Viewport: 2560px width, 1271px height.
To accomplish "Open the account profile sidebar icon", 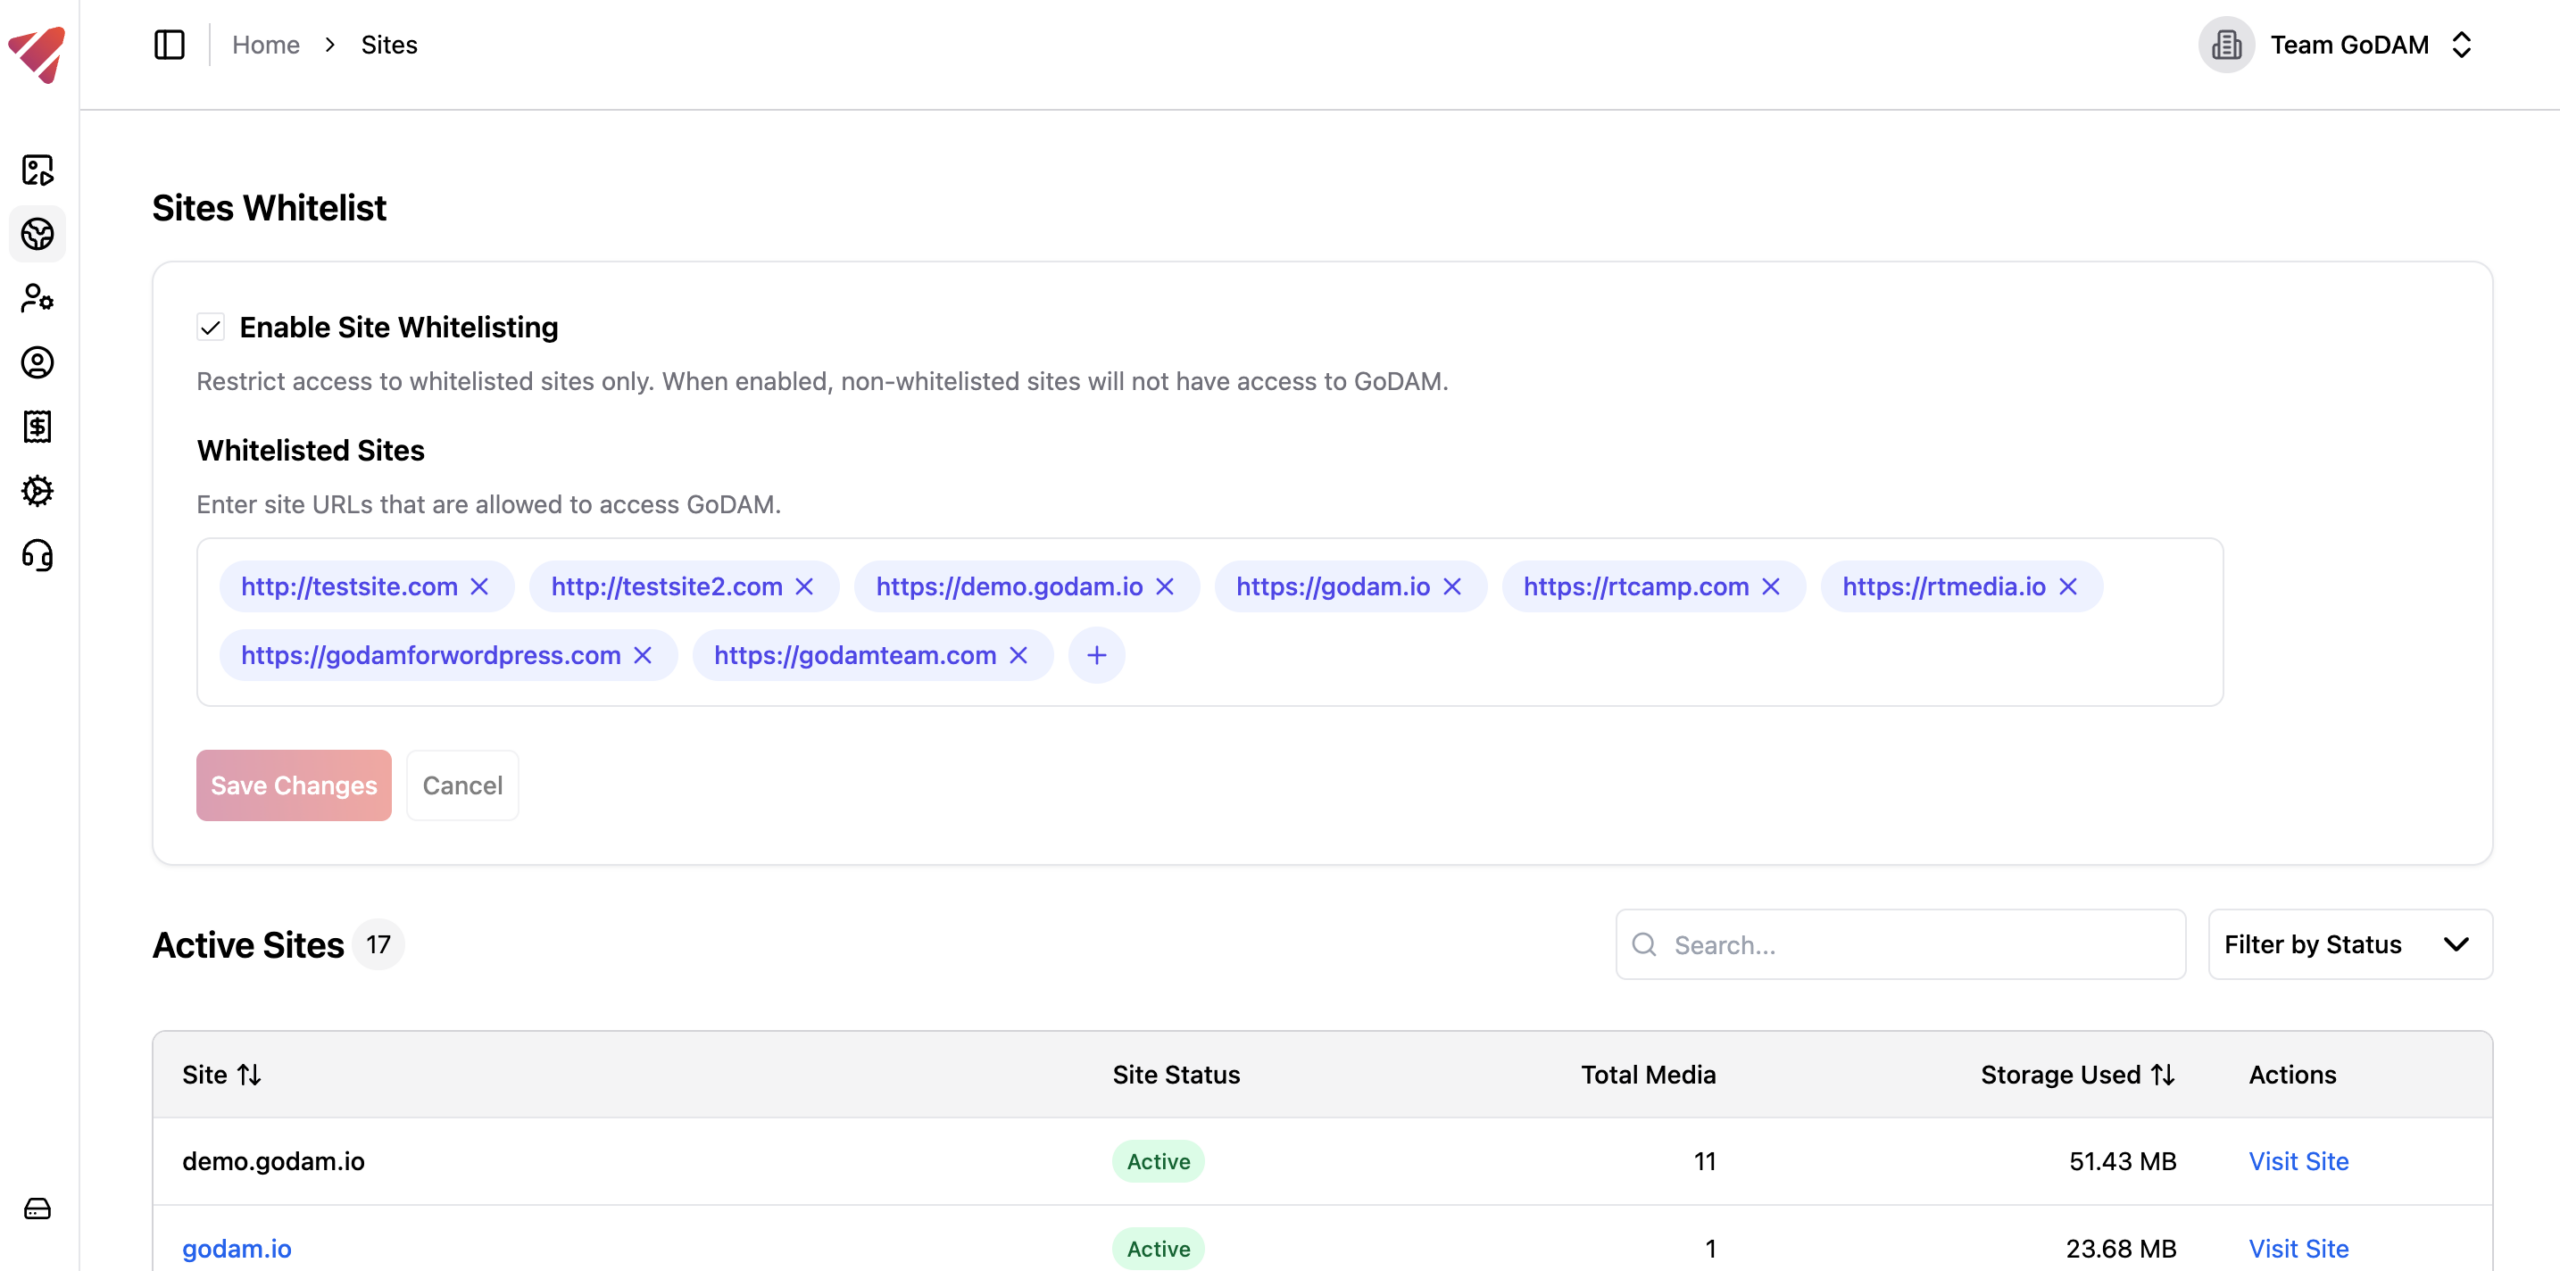I will (37, 363).
